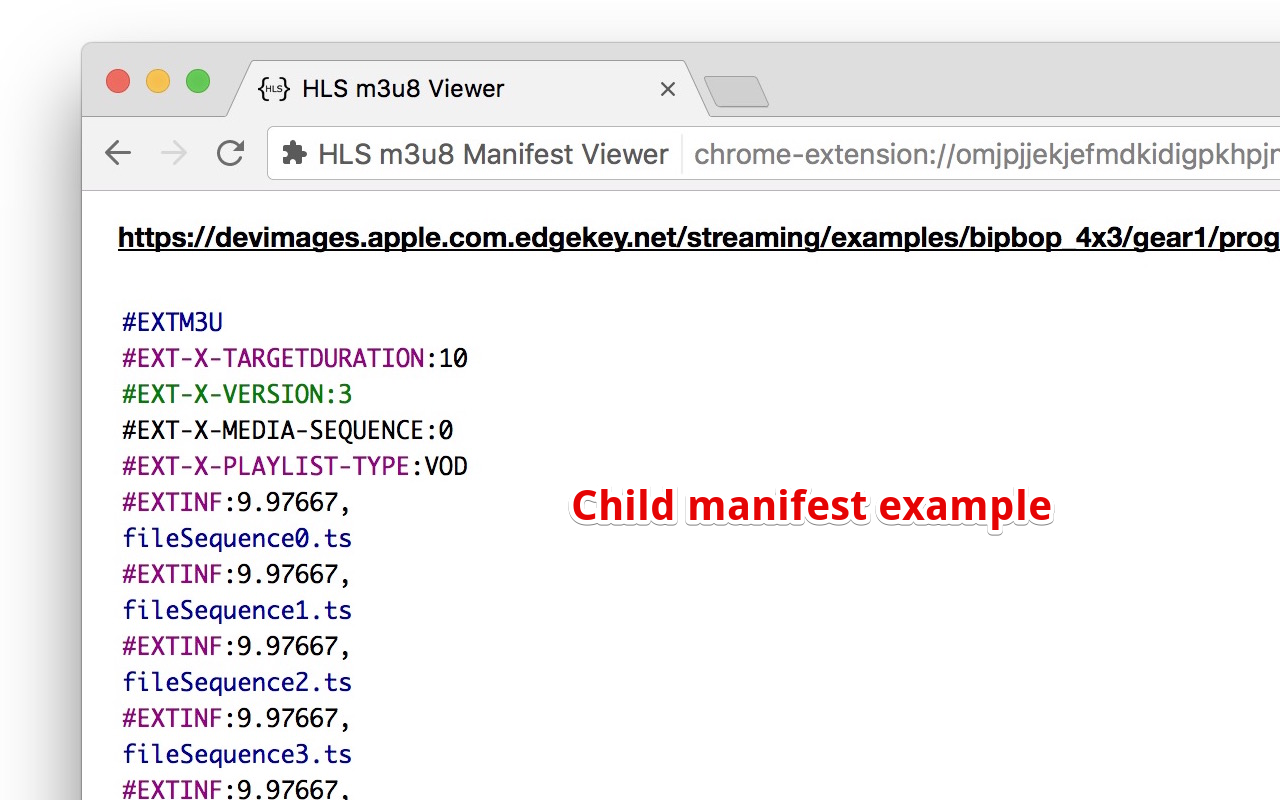
Task: Close the HLS m3u8 Viewer tab
Action: click(668, 89)
